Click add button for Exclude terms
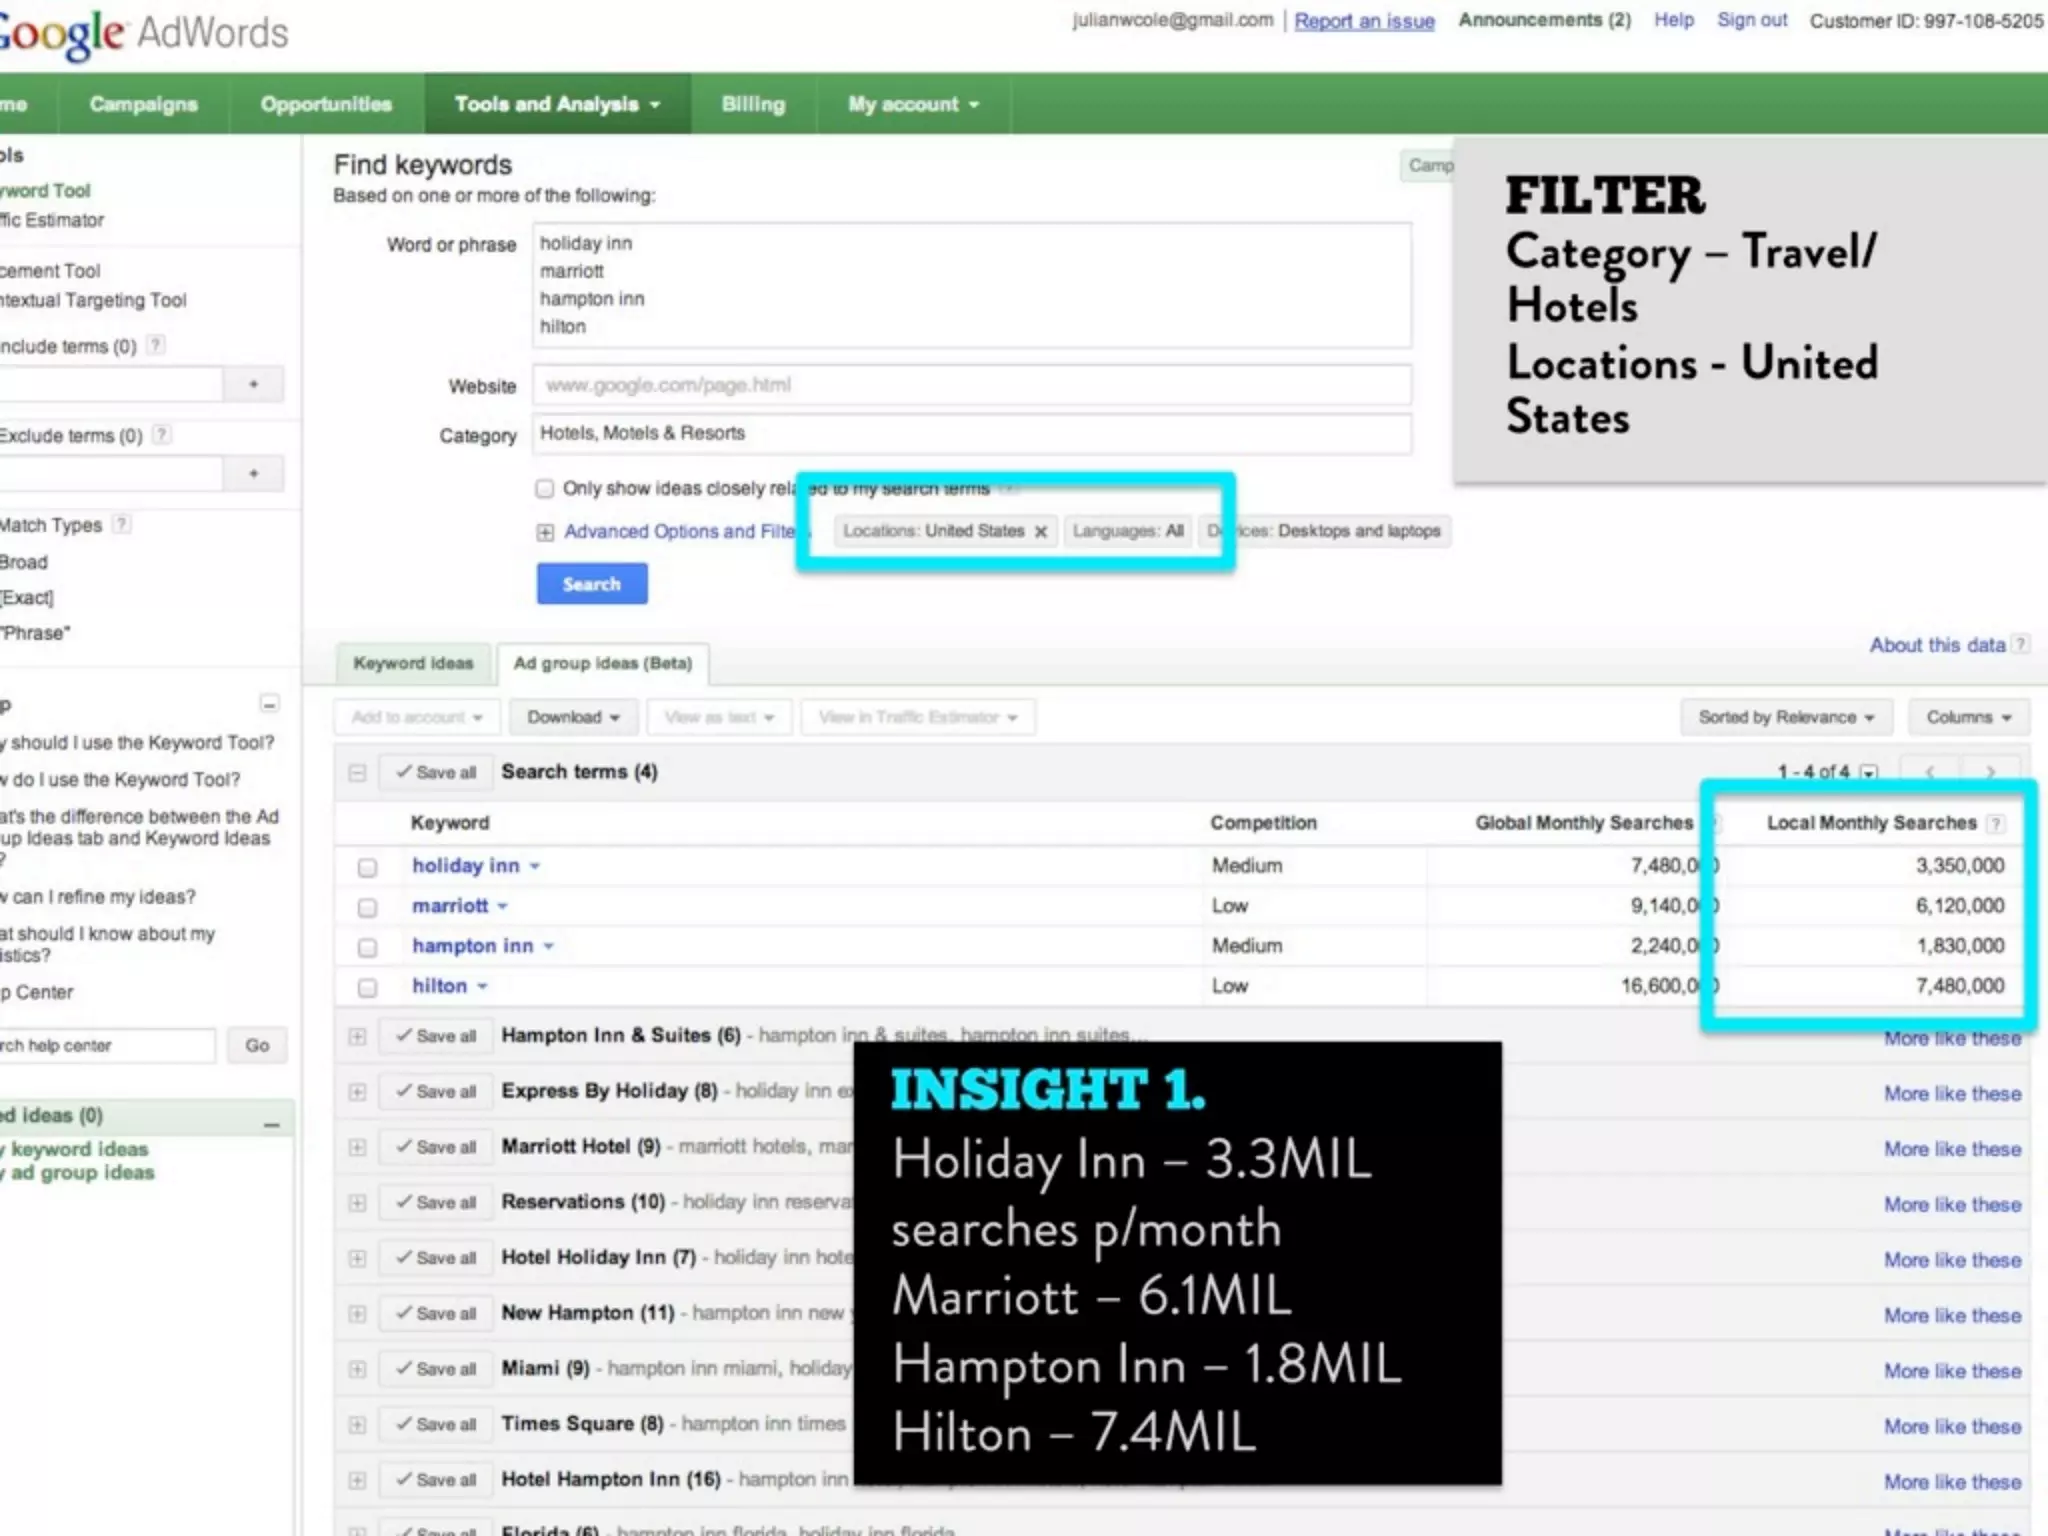This screenshot has height=1536, width=2048. [x=253, y=474]
